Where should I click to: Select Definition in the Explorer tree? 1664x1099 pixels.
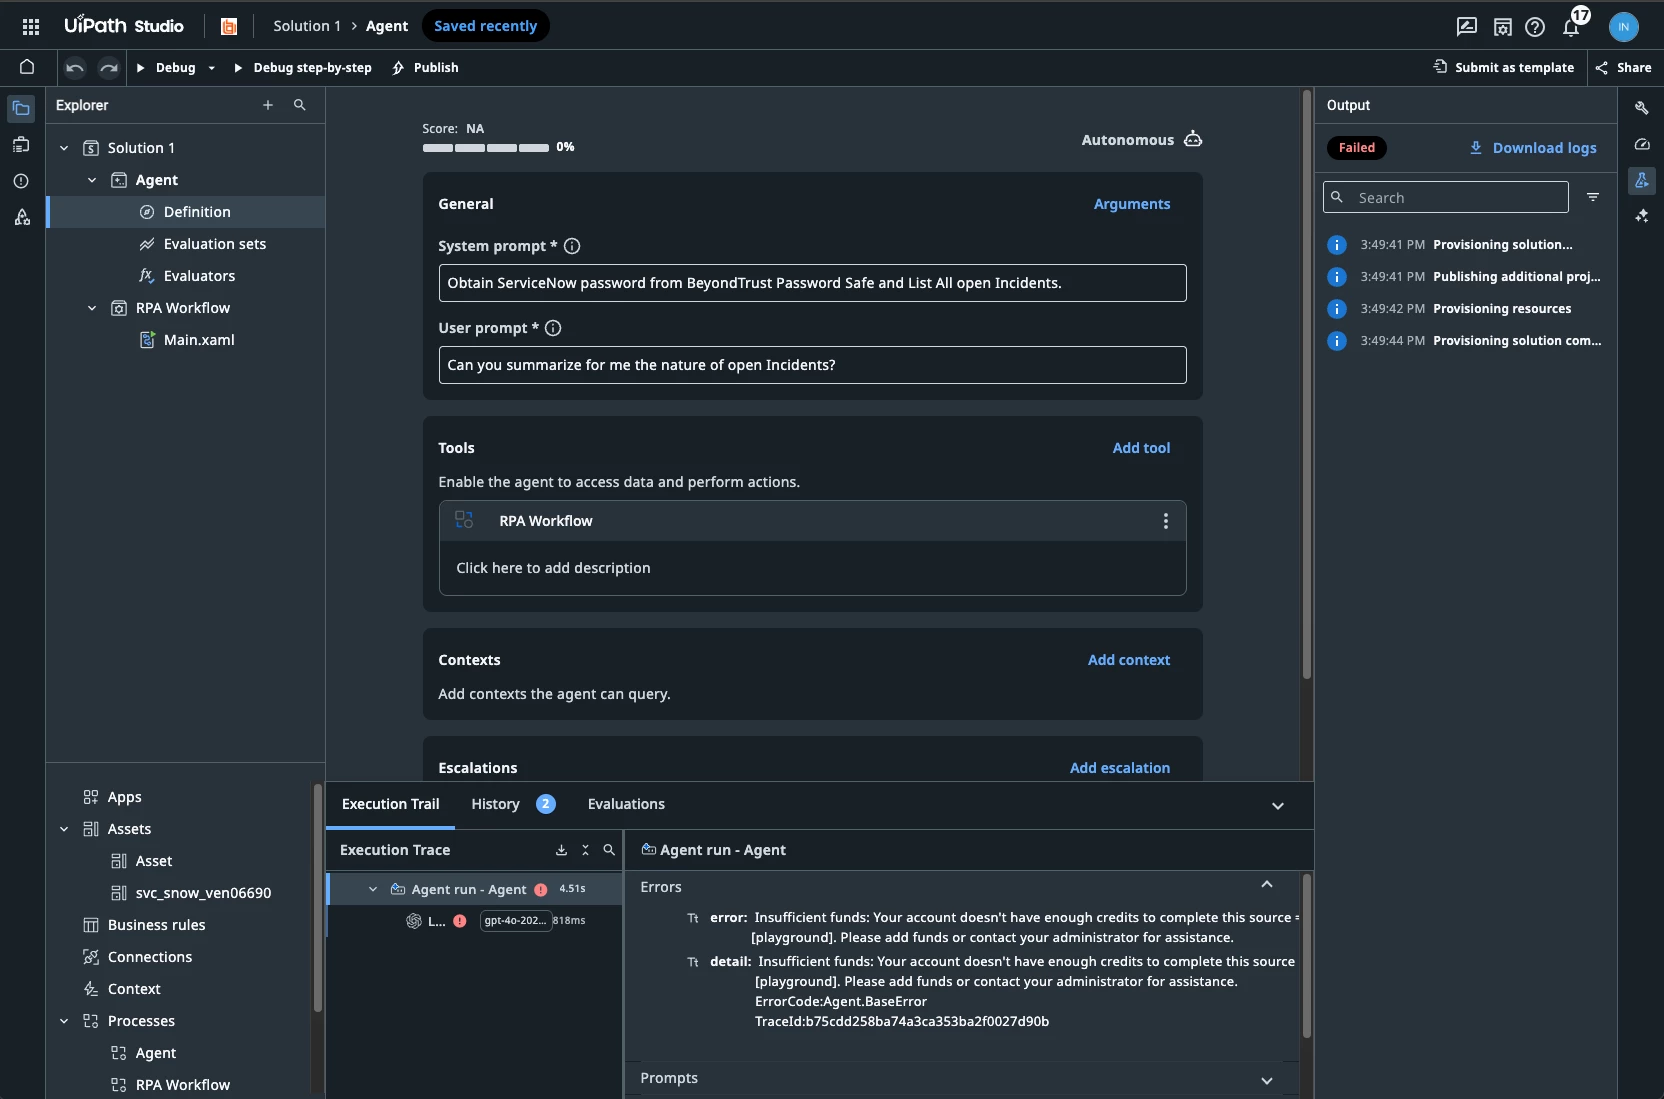186,212
